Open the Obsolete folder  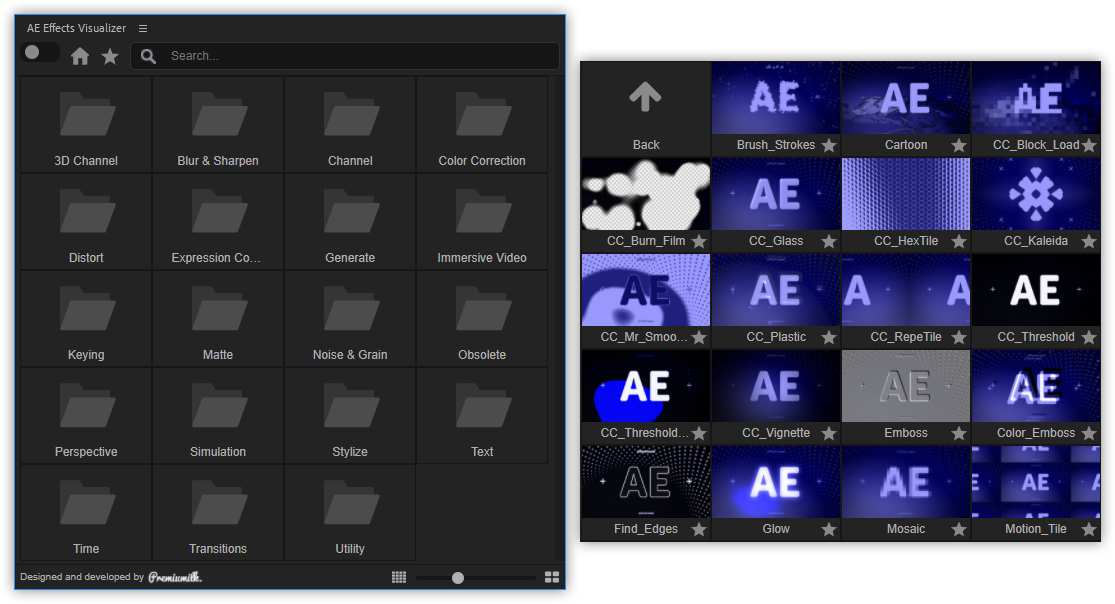482,318
